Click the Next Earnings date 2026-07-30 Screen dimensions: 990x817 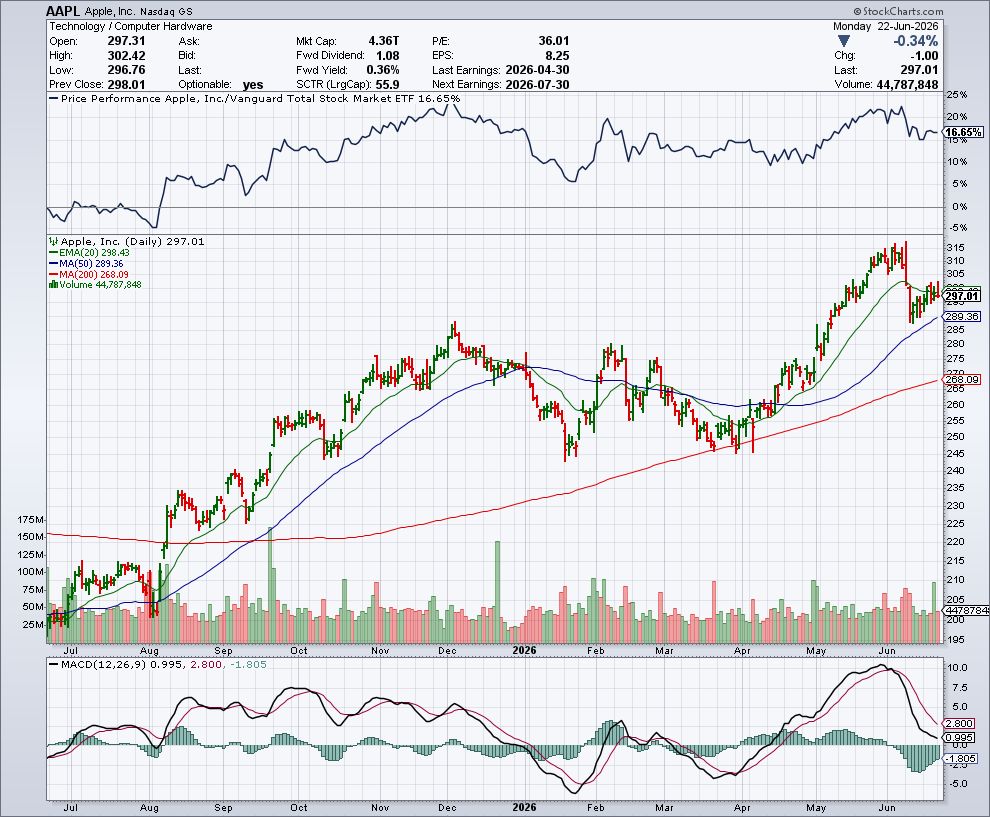537,85
